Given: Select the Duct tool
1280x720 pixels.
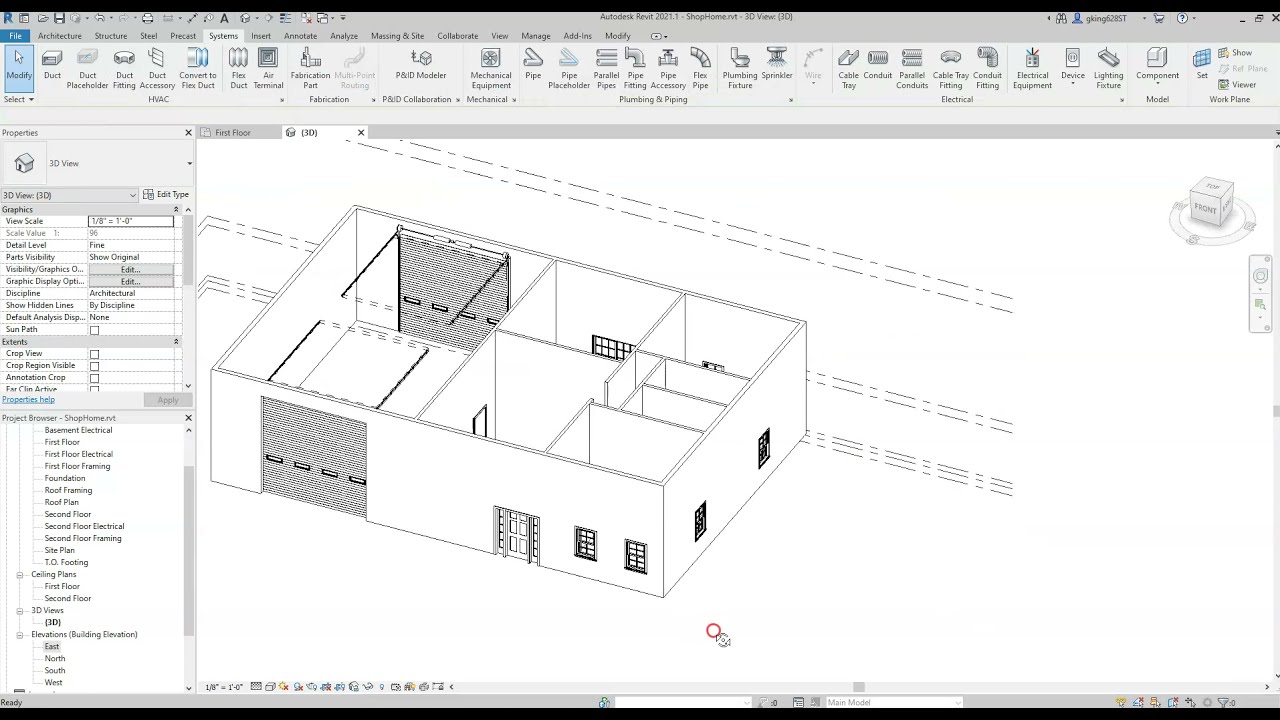Looking at the screenshot, I should 52,64.
